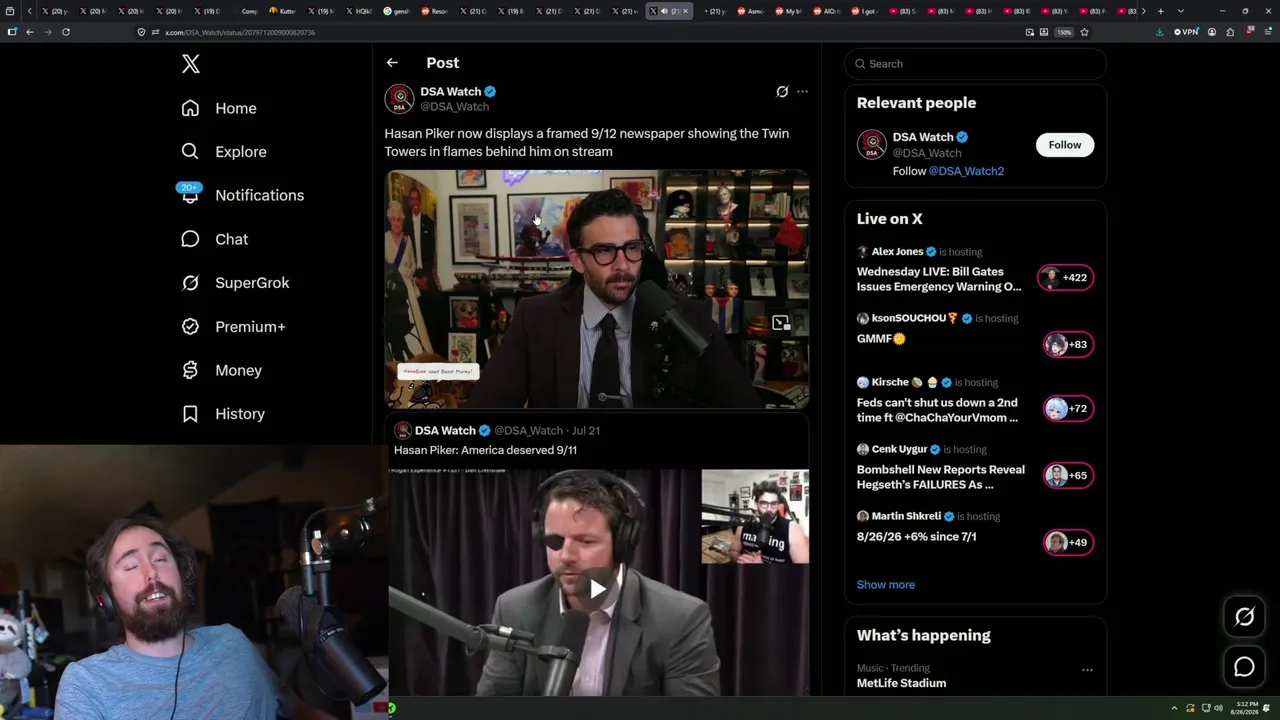Focus the Search input field
The width and height of the screenshot is (1280, 720).
click(975, 64)
